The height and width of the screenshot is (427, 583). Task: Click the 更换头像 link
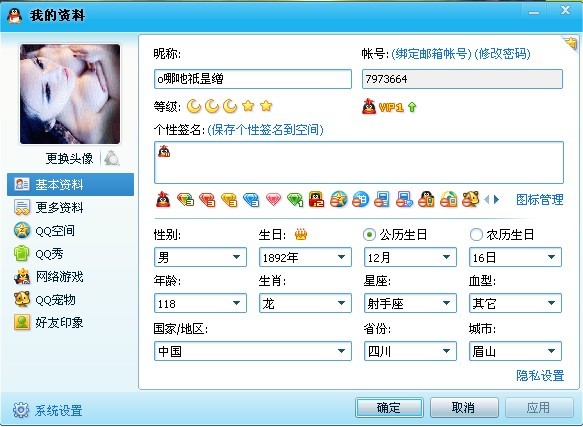[x=70, y=159]
